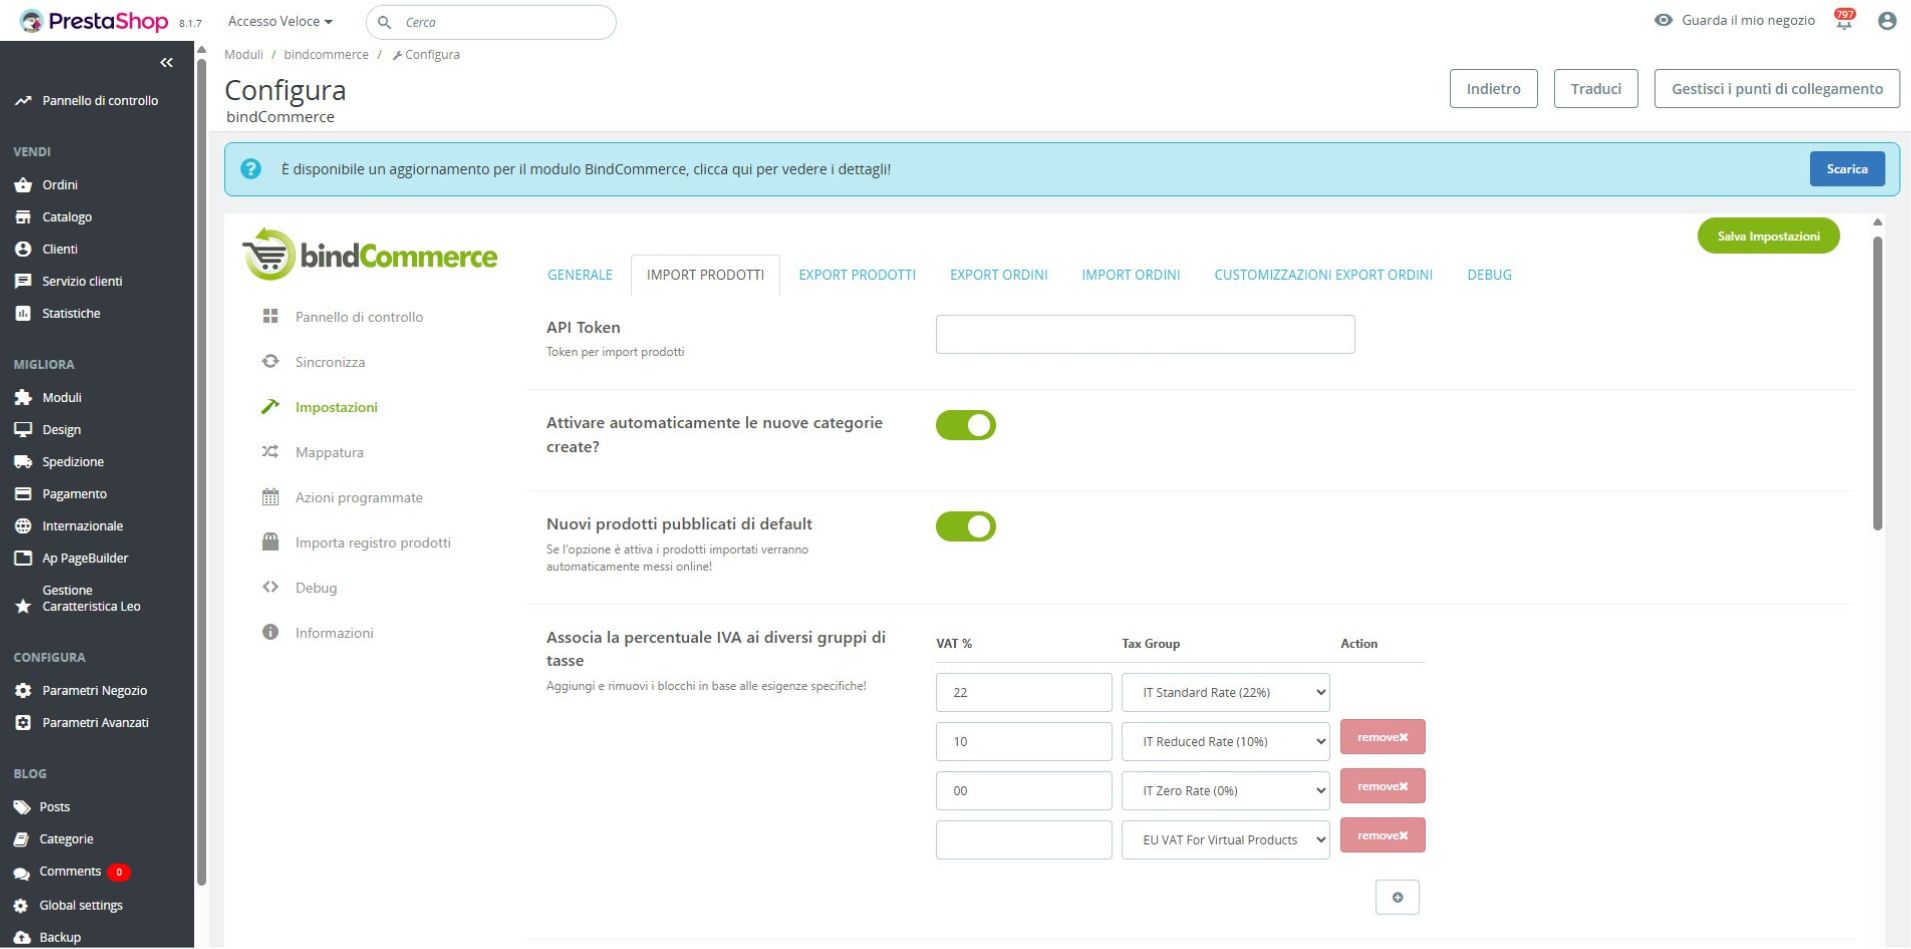
Task: Click the Sincronizza sync icon
Action: (270, 362)
